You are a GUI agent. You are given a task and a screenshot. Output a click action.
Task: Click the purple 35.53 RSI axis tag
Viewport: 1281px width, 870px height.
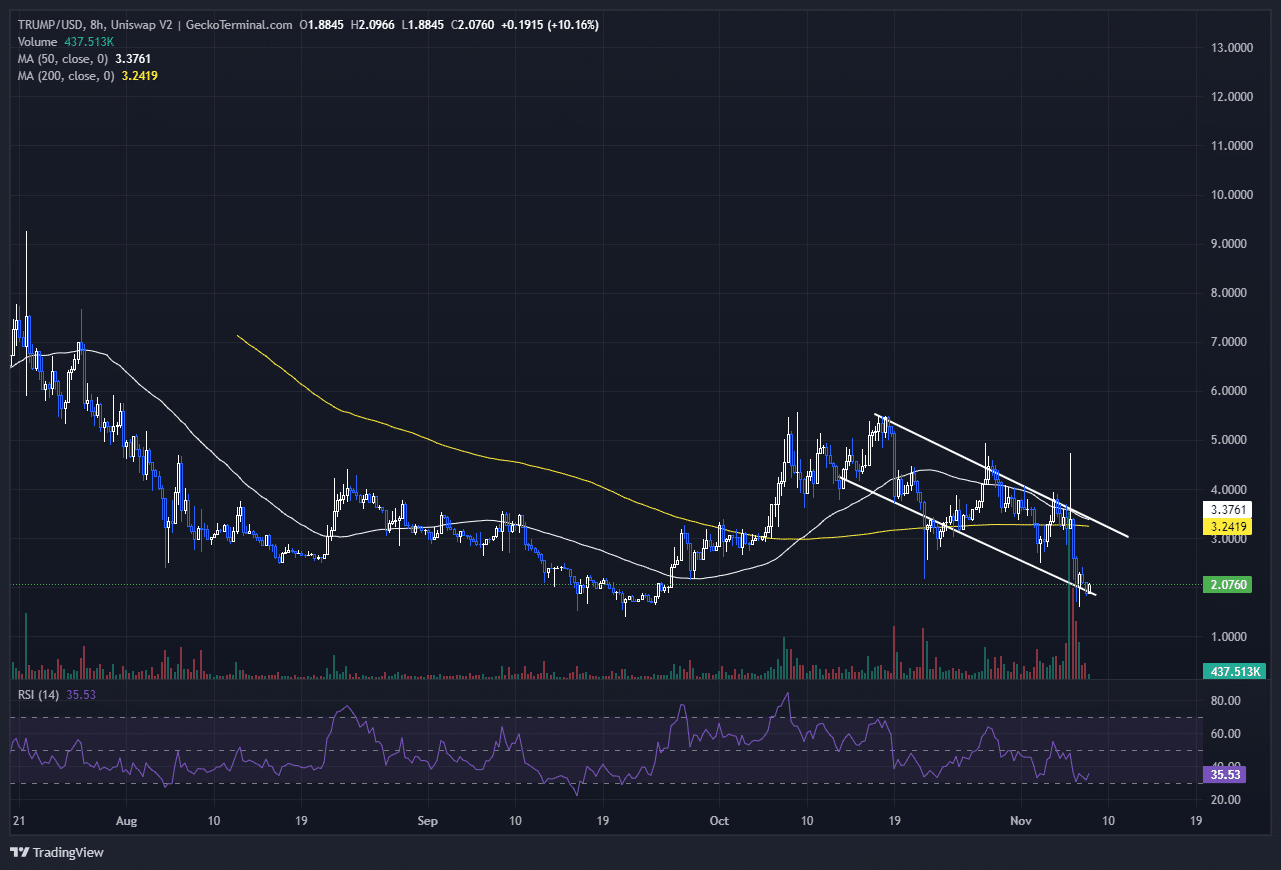[x=1223, y=774]
